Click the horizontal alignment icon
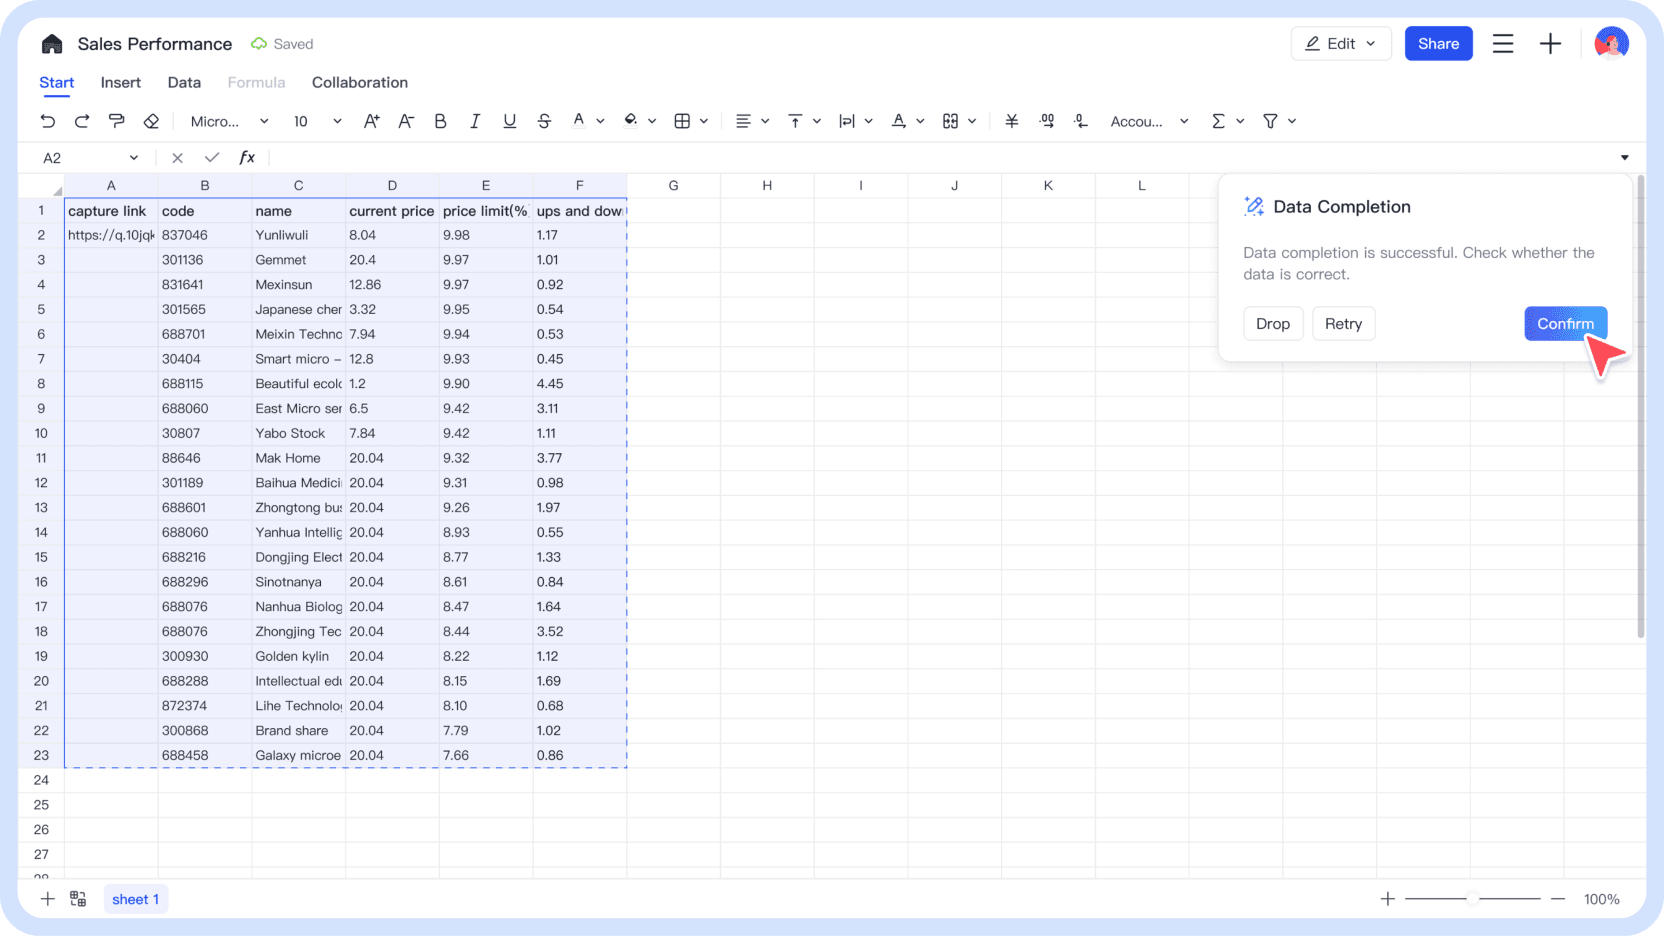The width and height of the screenshot is (1664, 936). coord(743,121)
